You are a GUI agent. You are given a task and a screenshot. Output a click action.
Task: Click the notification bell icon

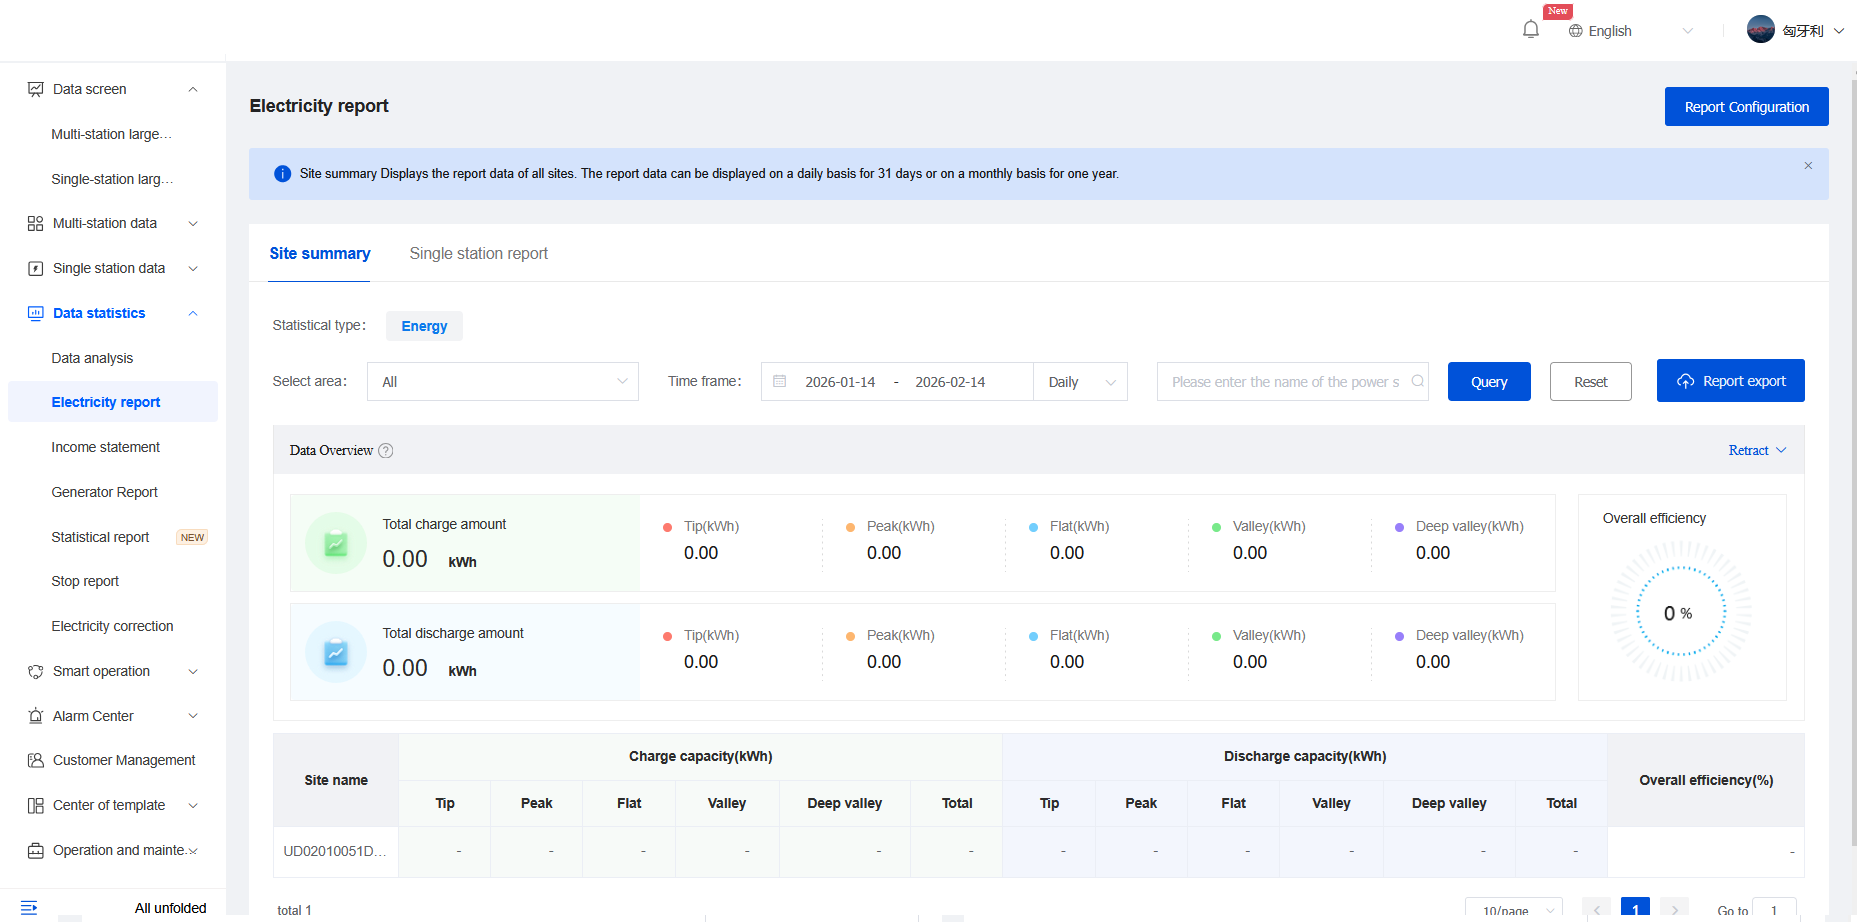[1530, 30]
